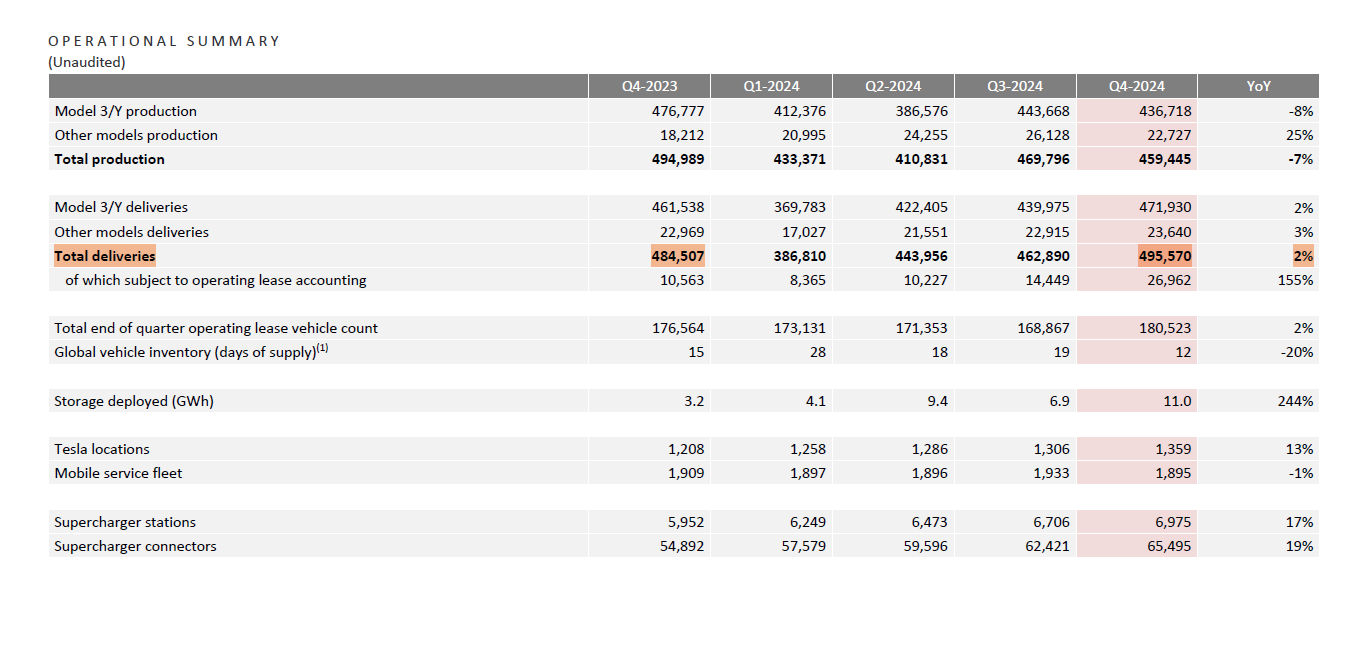Click the 244% YoY value

(x=1297, y=401)
